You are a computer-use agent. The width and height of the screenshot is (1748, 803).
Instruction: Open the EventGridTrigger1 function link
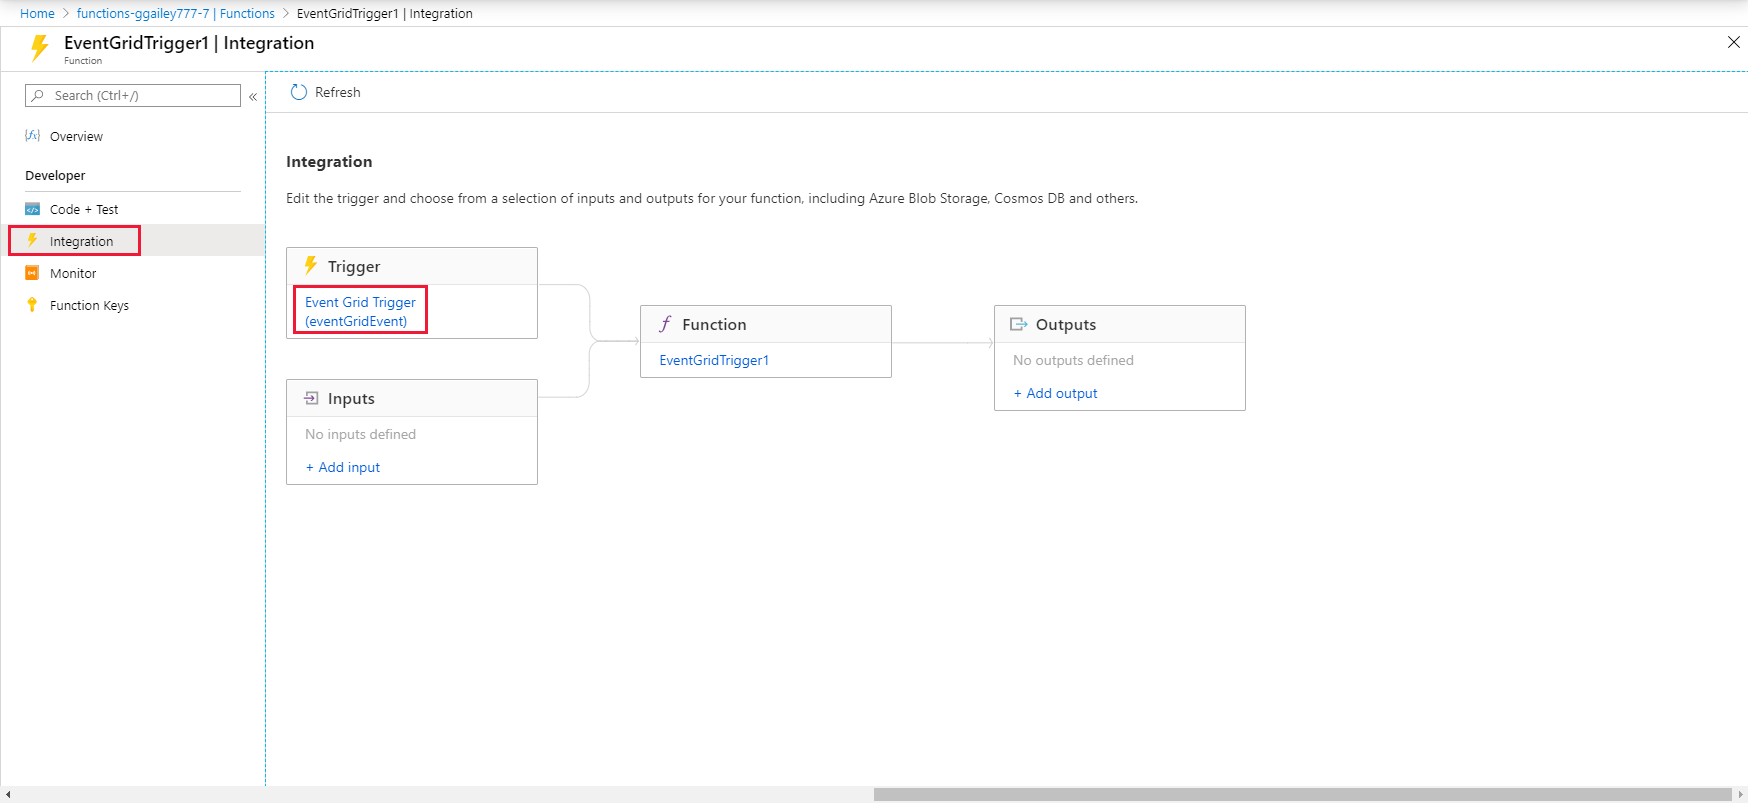coord(714,360)
